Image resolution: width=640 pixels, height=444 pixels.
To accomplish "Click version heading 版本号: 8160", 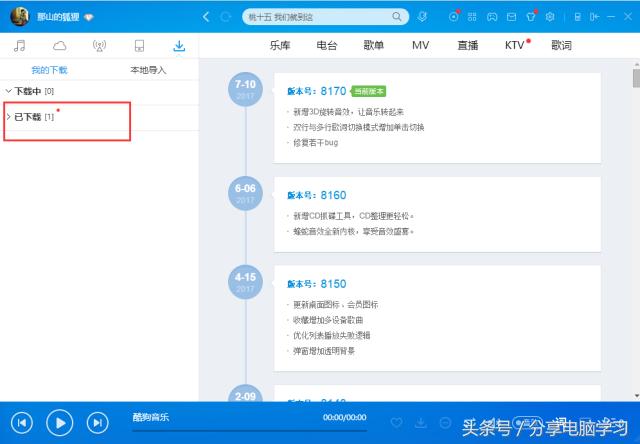I will [317, 195].
